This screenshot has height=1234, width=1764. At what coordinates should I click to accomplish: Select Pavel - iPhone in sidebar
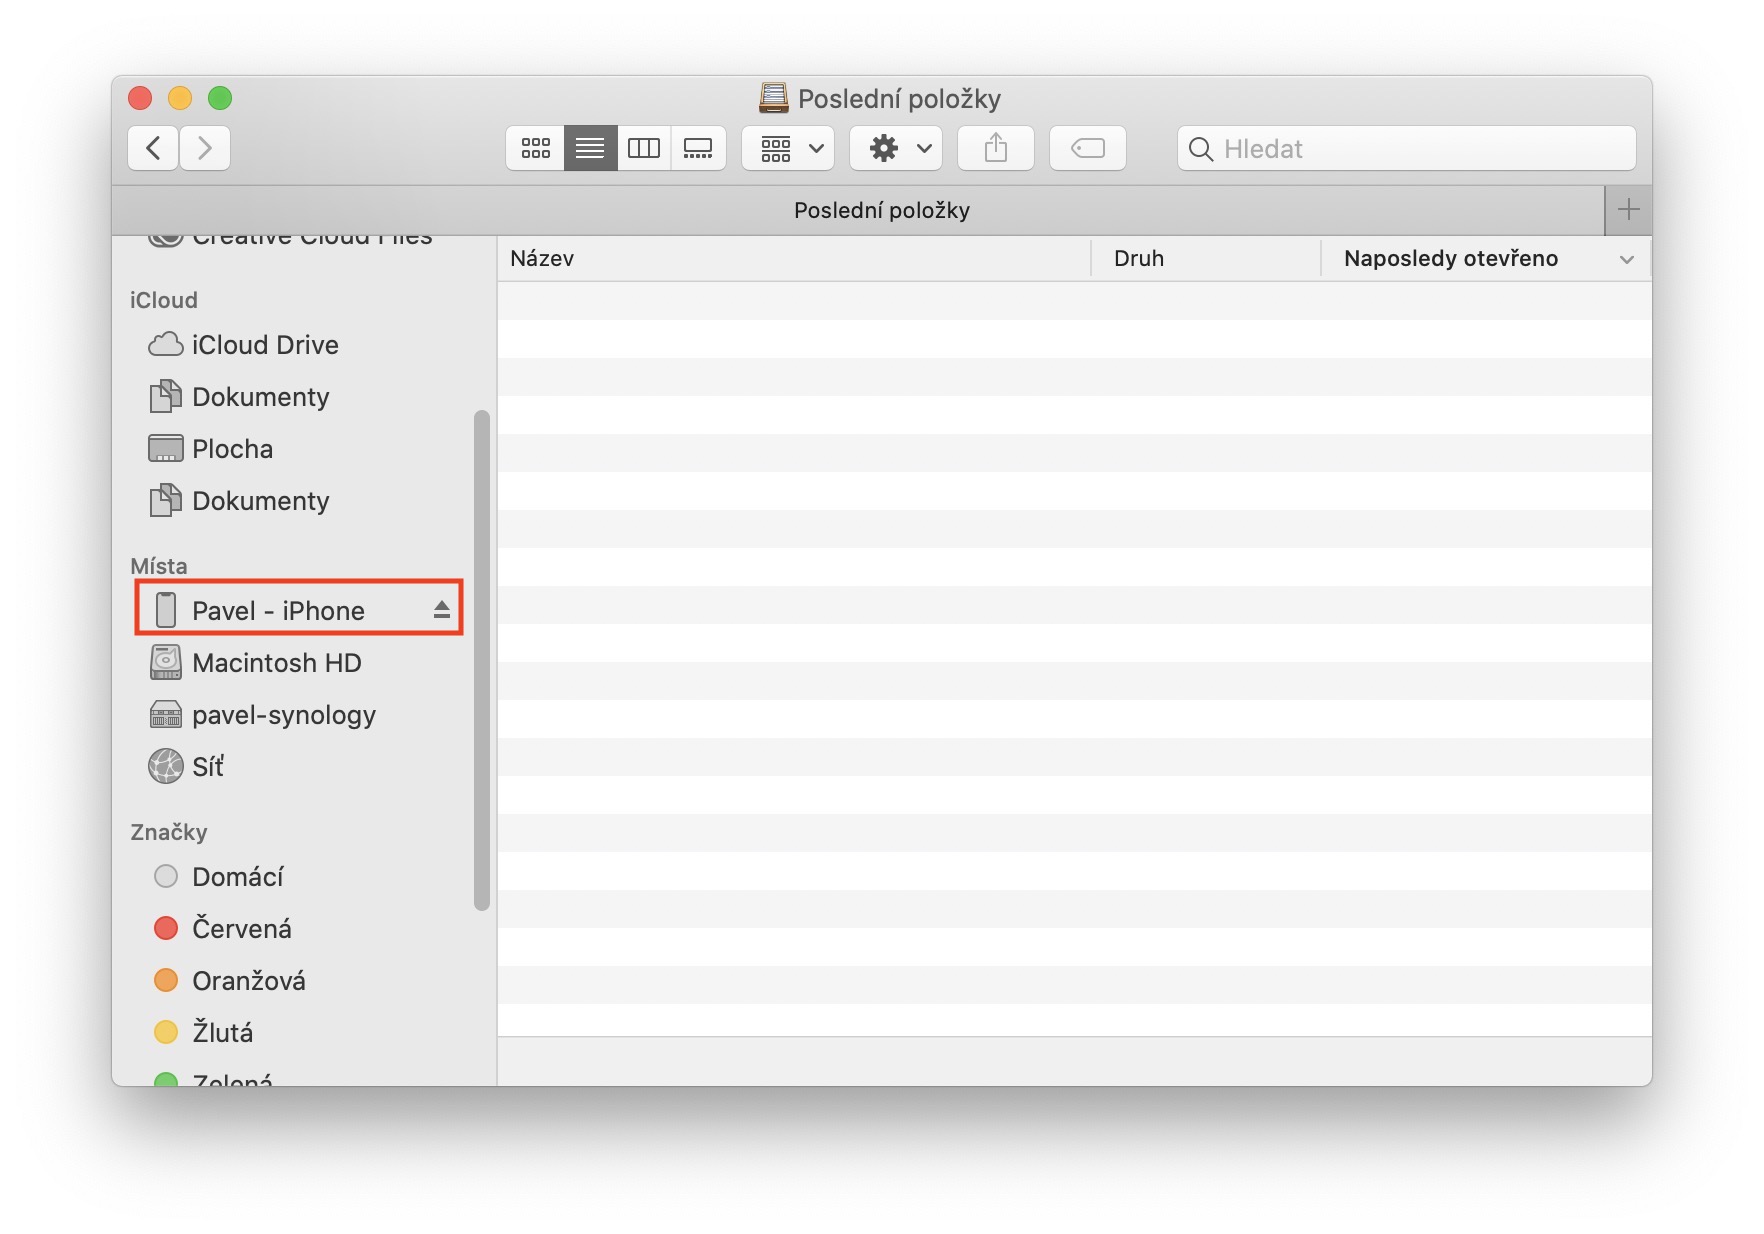(300, 611)
